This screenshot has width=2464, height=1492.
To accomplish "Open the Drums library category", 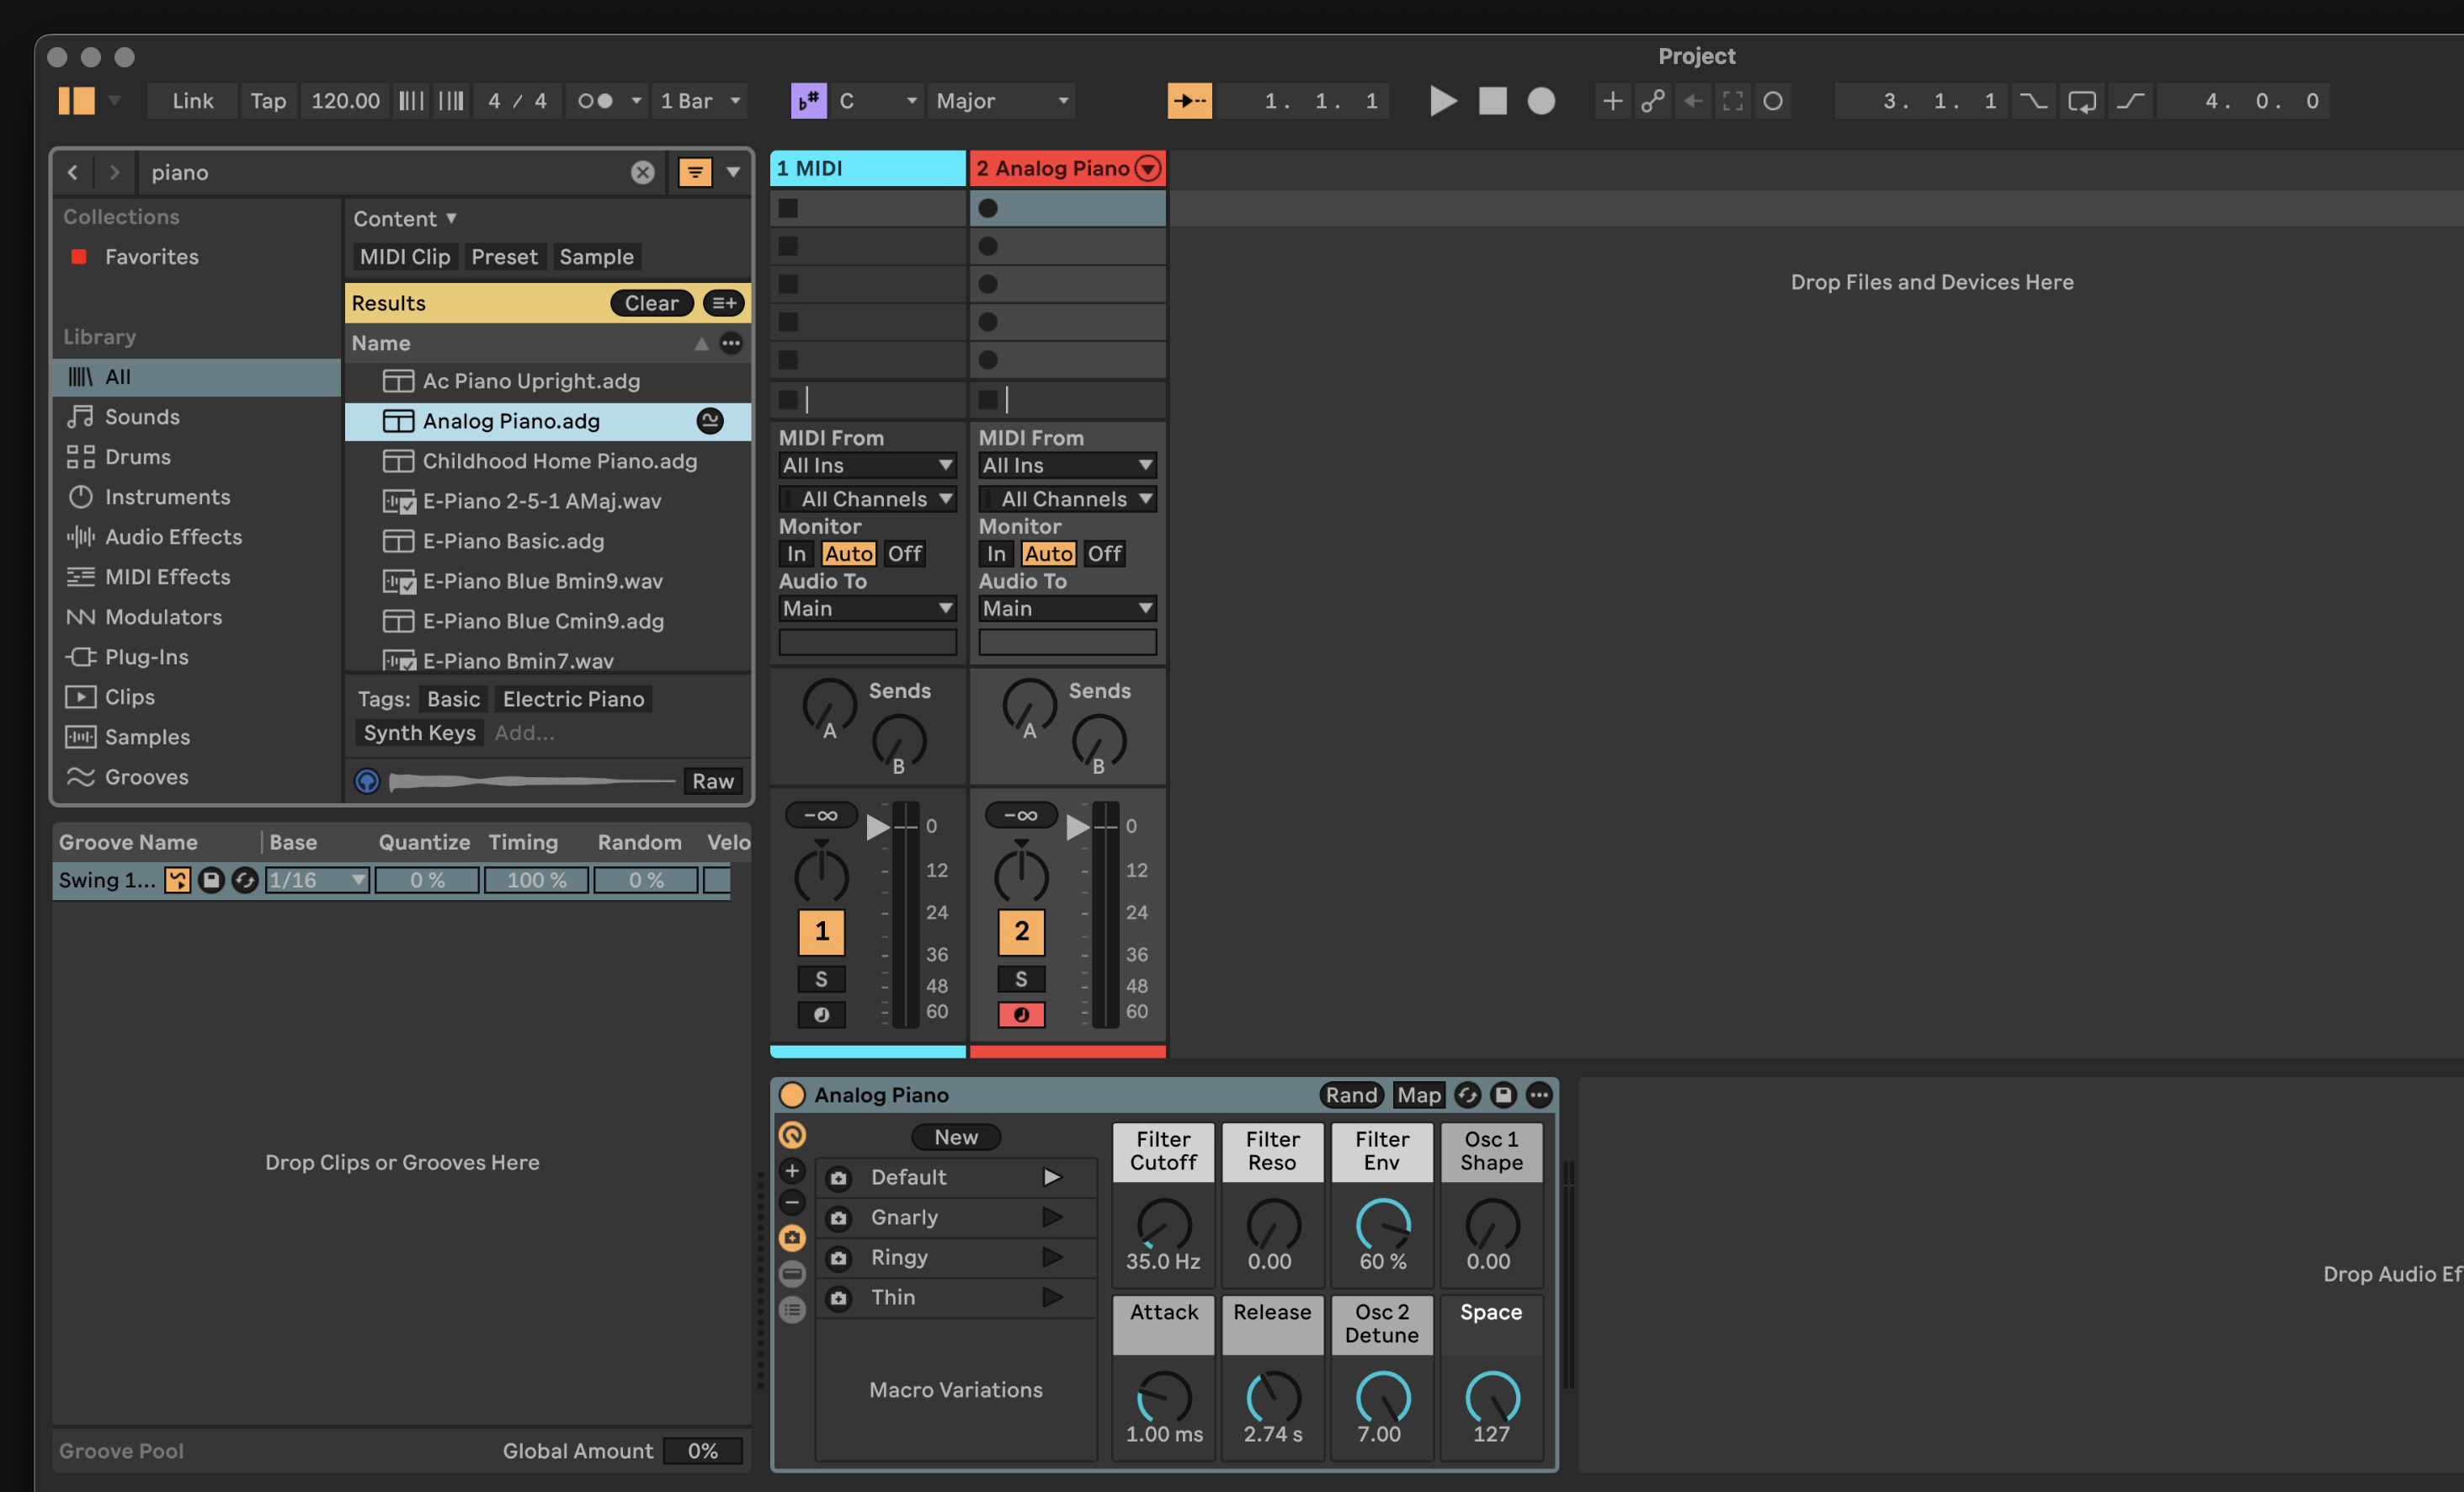I will [197, 457].
